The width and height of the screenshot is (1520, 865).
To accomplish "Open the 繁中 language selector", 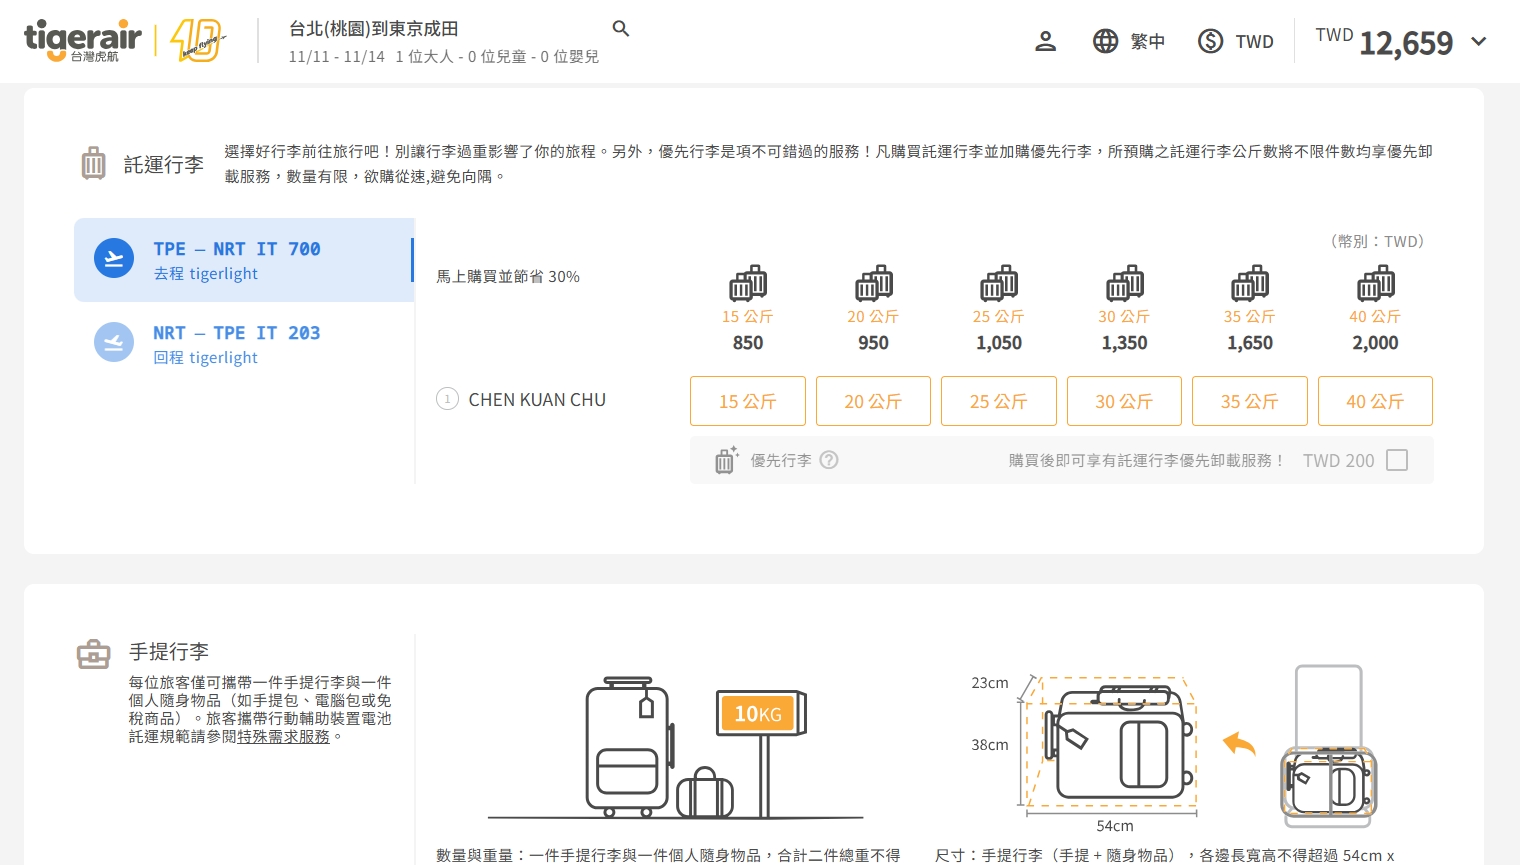I will coord(1147,42).
